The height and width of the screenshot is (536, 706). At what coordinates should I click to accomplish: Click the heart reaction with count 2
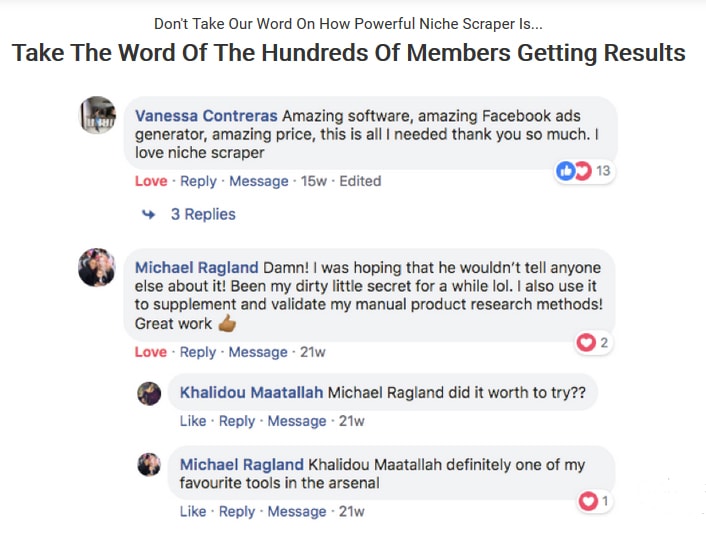point(593,343)
